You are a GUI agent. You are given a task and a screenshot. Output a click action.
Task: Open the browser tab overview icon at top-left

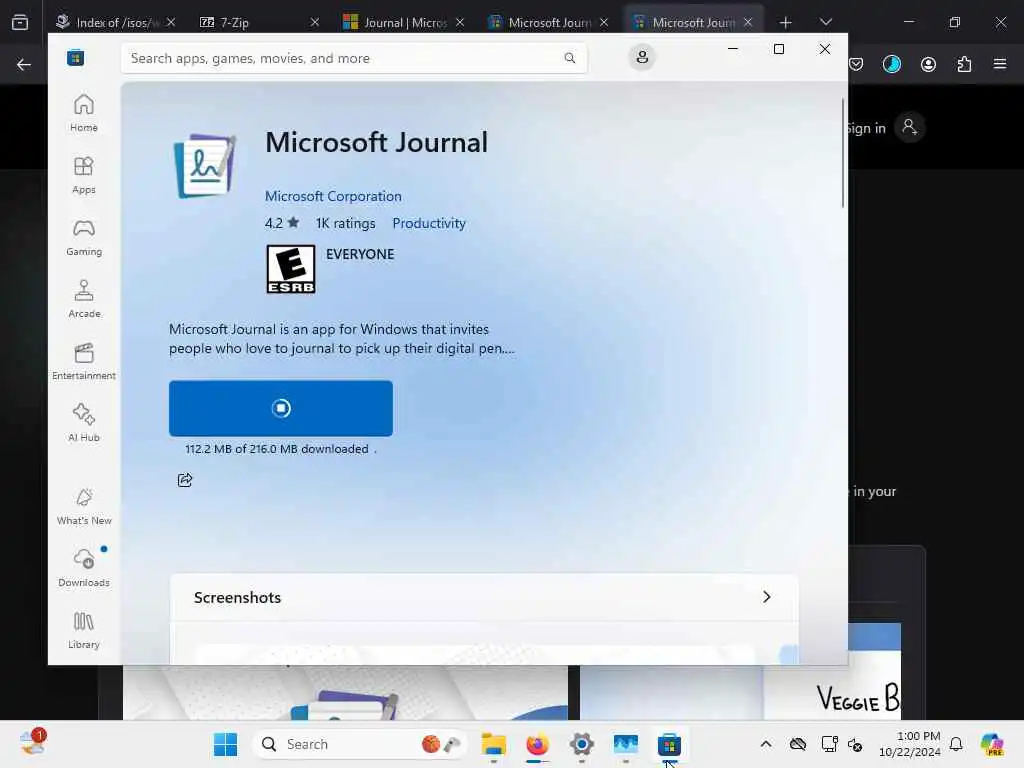pyautogui.click(x=20, y=22)
